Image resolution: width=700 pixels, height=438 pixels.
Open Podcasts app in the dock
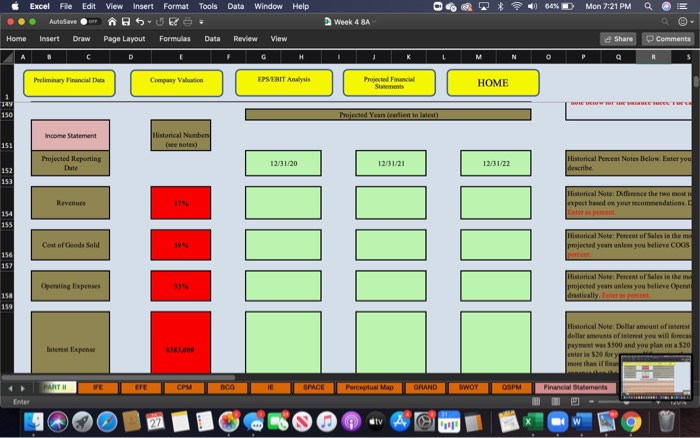[351, 421]
